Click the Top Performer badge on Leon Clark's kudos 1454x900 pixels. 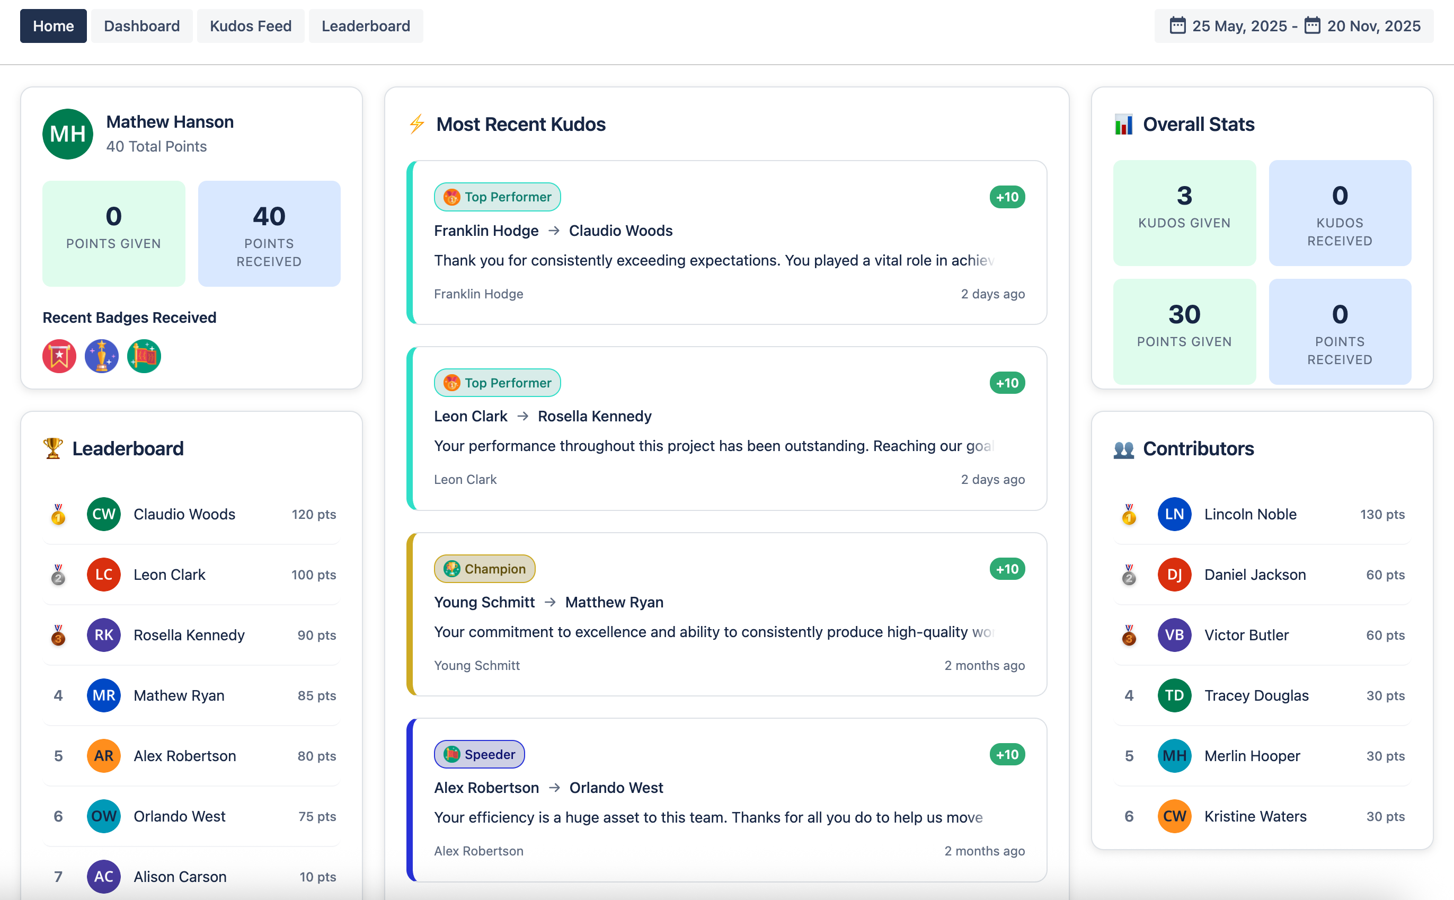click(497, 382)
